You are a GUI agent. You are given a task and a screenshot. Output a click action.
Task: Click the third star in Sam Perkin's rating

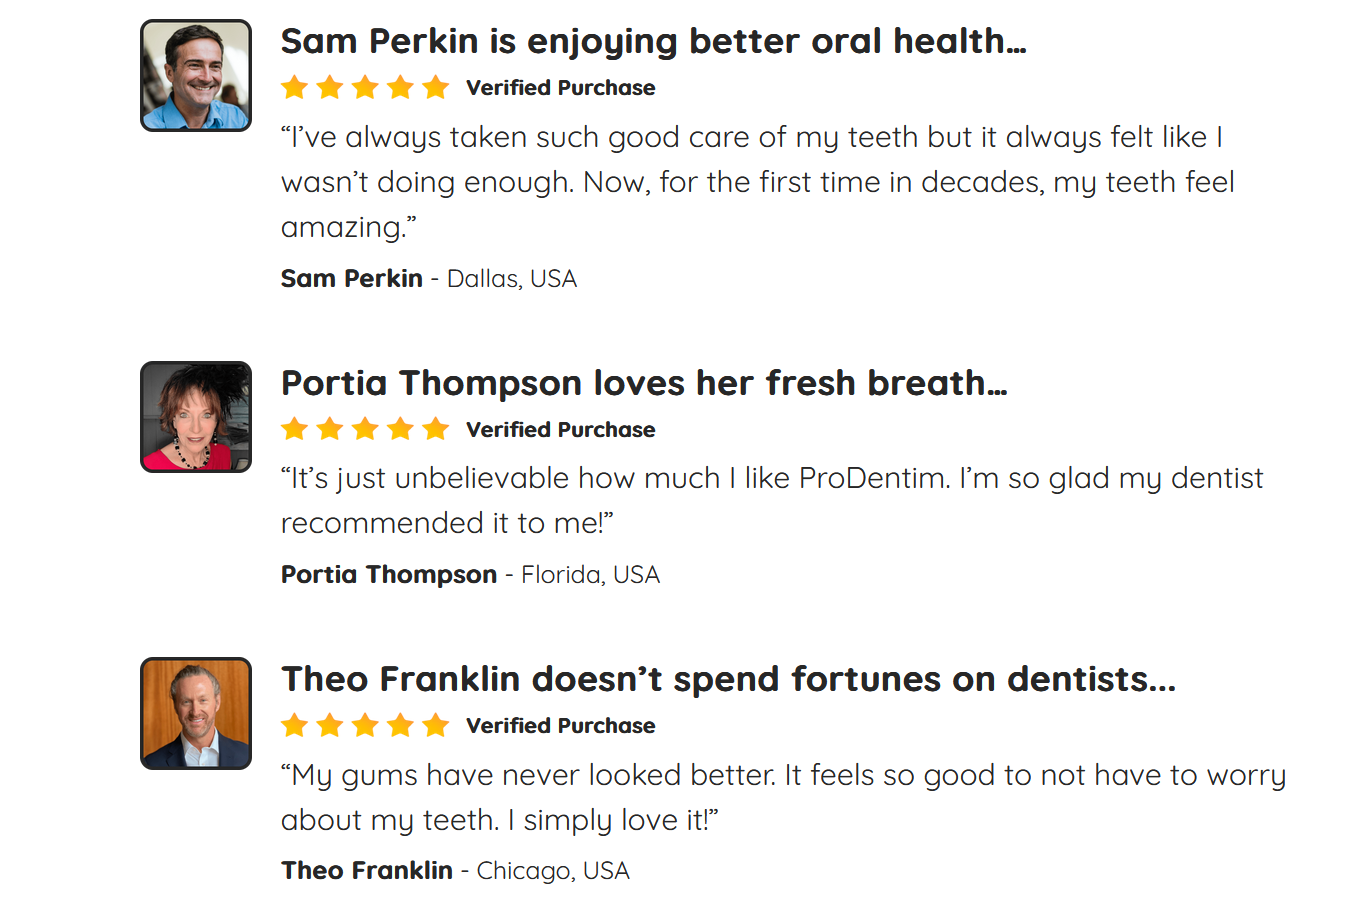tap(365, 88)
